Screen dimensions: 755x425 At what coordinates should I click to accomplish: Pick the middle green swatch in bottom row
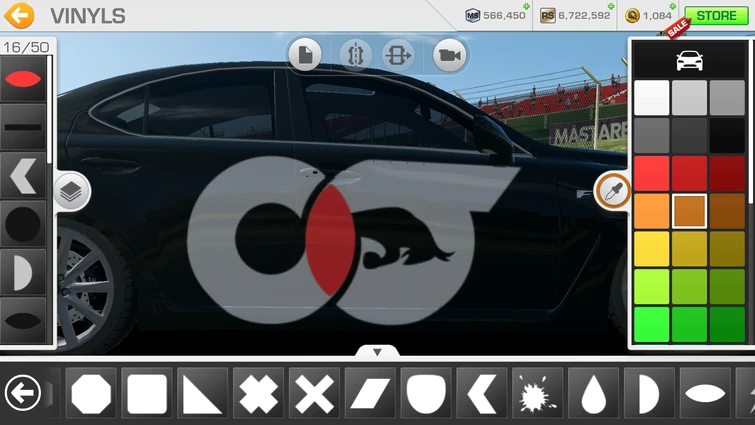tap(690, 324)
